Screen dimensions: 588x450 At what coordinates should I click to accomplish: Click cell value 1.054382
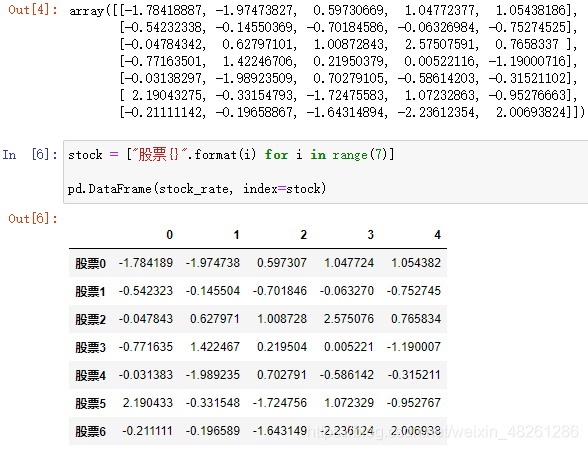(x=416, y=263)
